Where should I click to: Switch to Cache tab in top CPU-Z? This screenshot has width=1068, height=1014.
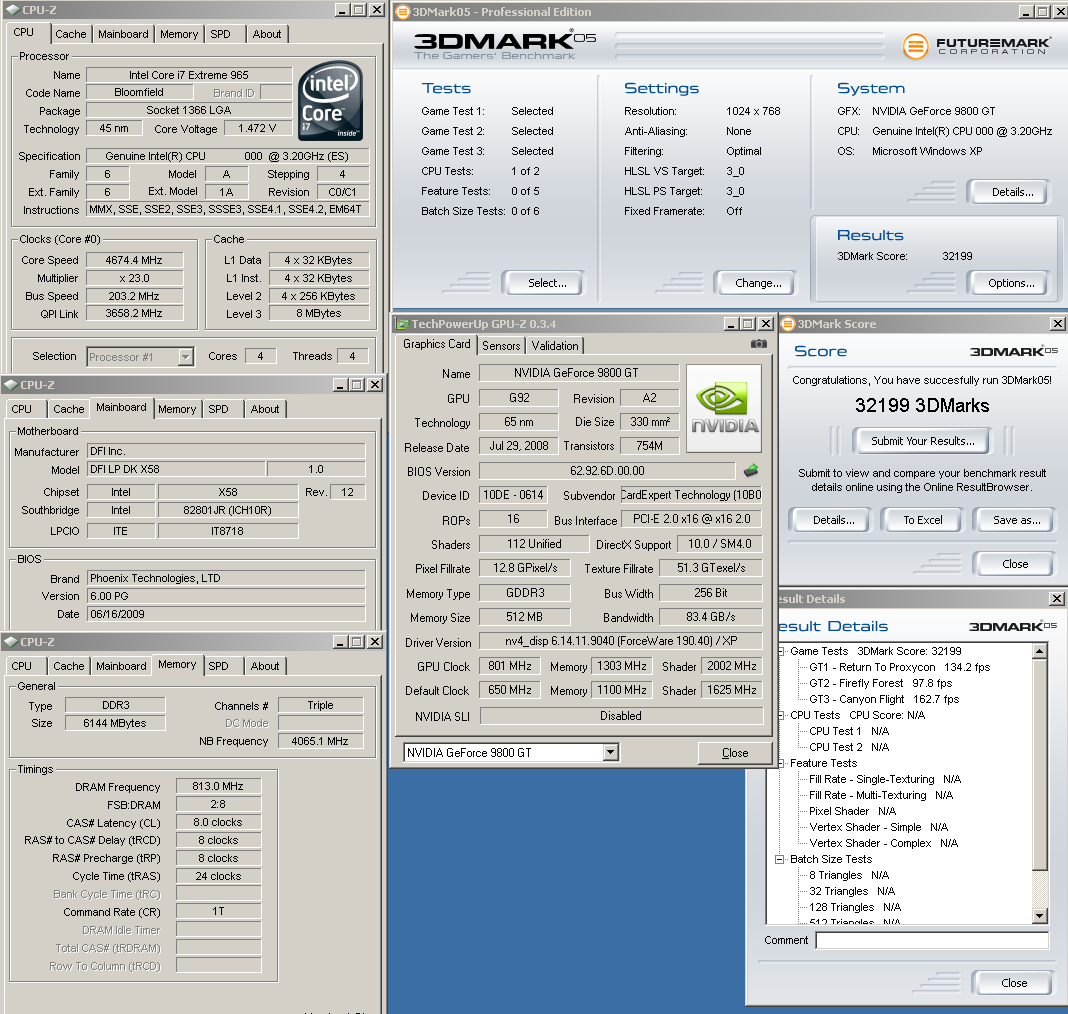(x=71, y=34)
